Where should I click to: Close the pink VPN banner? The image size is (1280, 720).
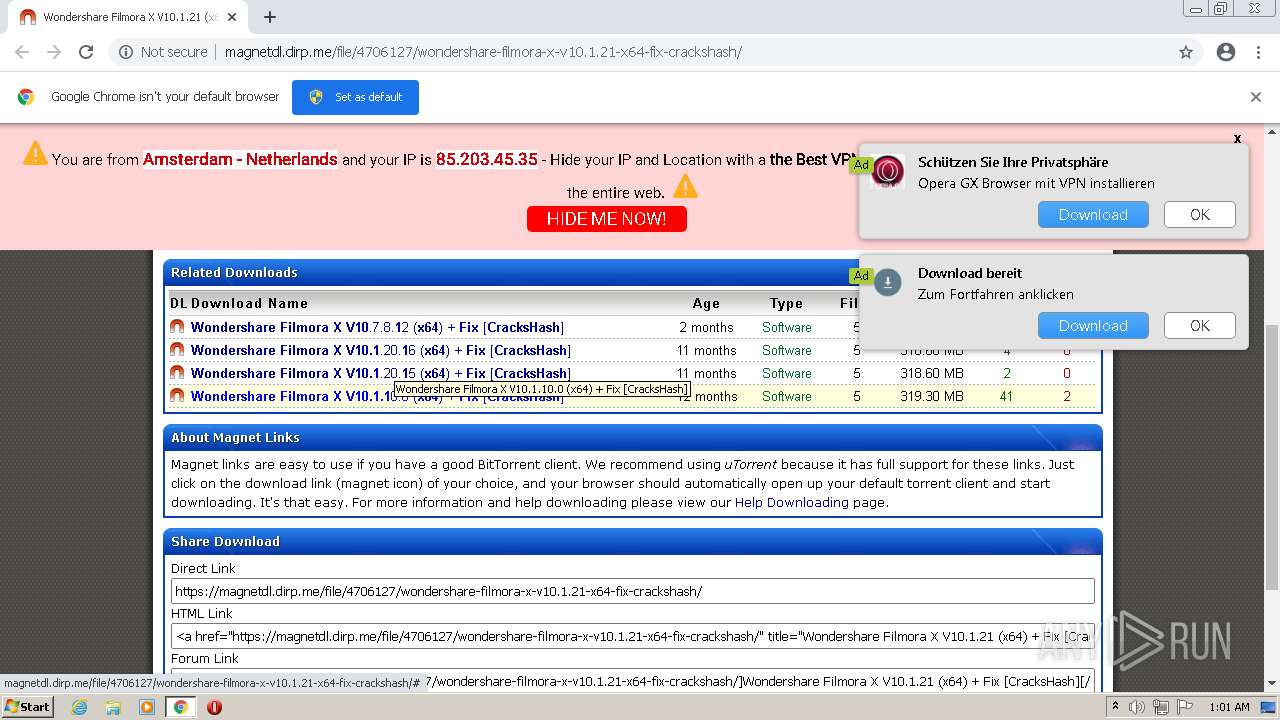[1237, 139]
